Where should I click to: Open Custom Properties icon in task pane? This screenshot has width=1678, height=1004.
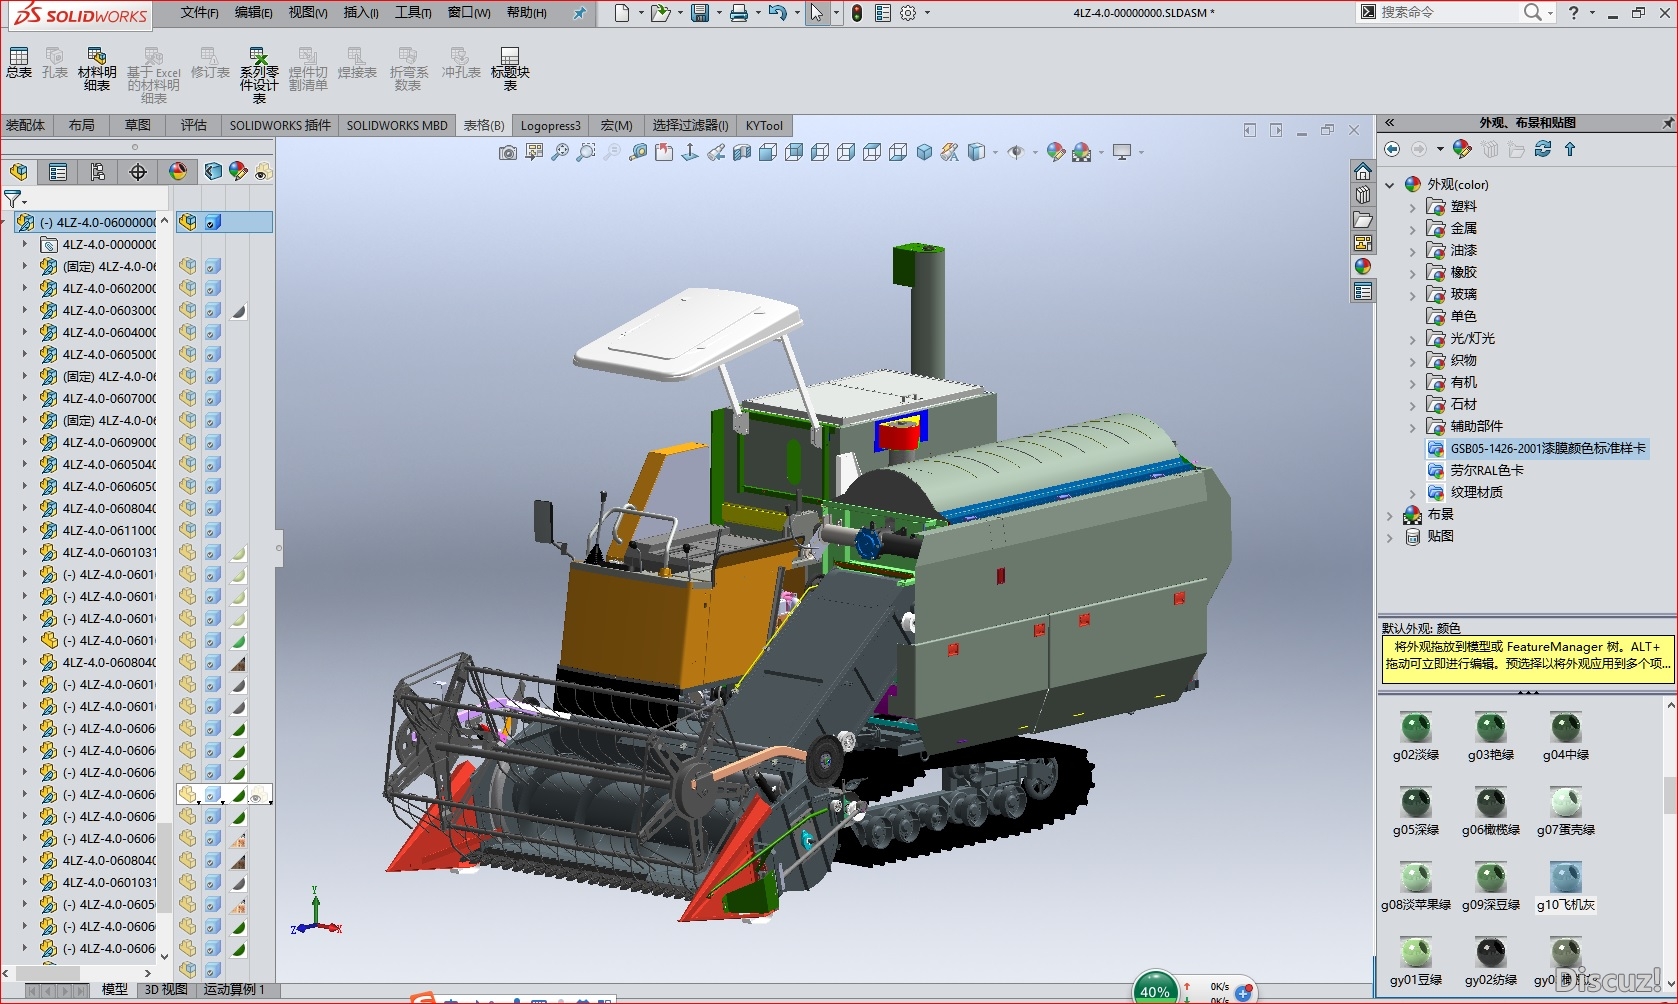tap(1363, 292)
